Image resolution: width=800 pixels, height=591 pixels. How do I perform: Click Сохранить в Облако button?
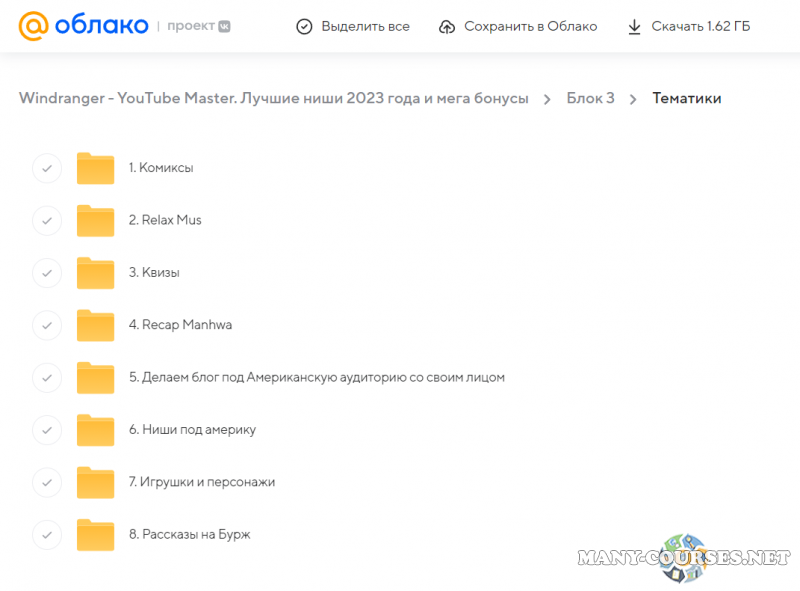tap(530, 26)
